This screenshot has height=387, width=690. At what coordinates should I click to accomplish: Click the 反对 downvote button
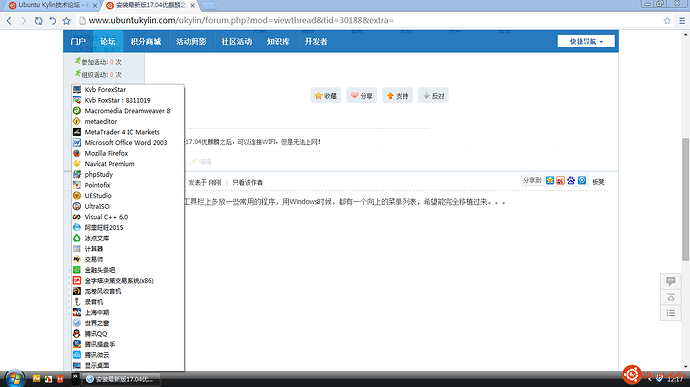click(x=433, y=96)
